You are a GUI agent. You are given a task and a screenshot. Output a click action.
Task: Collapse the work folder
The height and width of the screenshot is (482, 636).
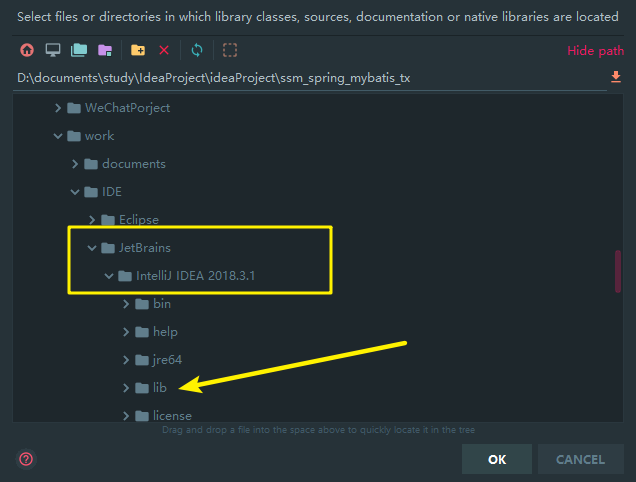coord(58,136)
